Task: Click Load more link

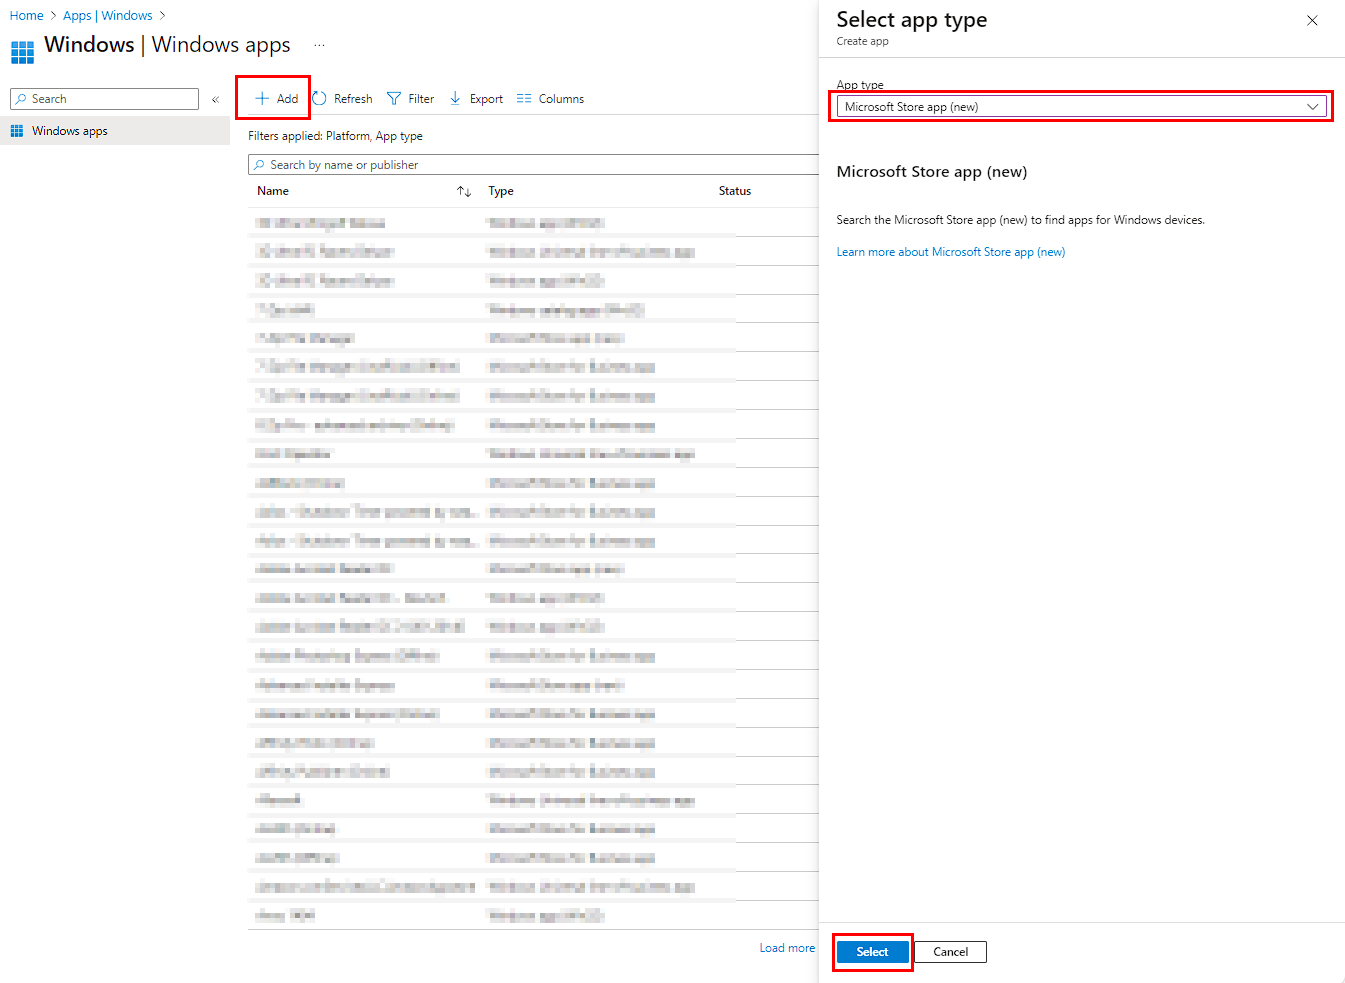Action: pyautogui.click(x=787, y=948)
